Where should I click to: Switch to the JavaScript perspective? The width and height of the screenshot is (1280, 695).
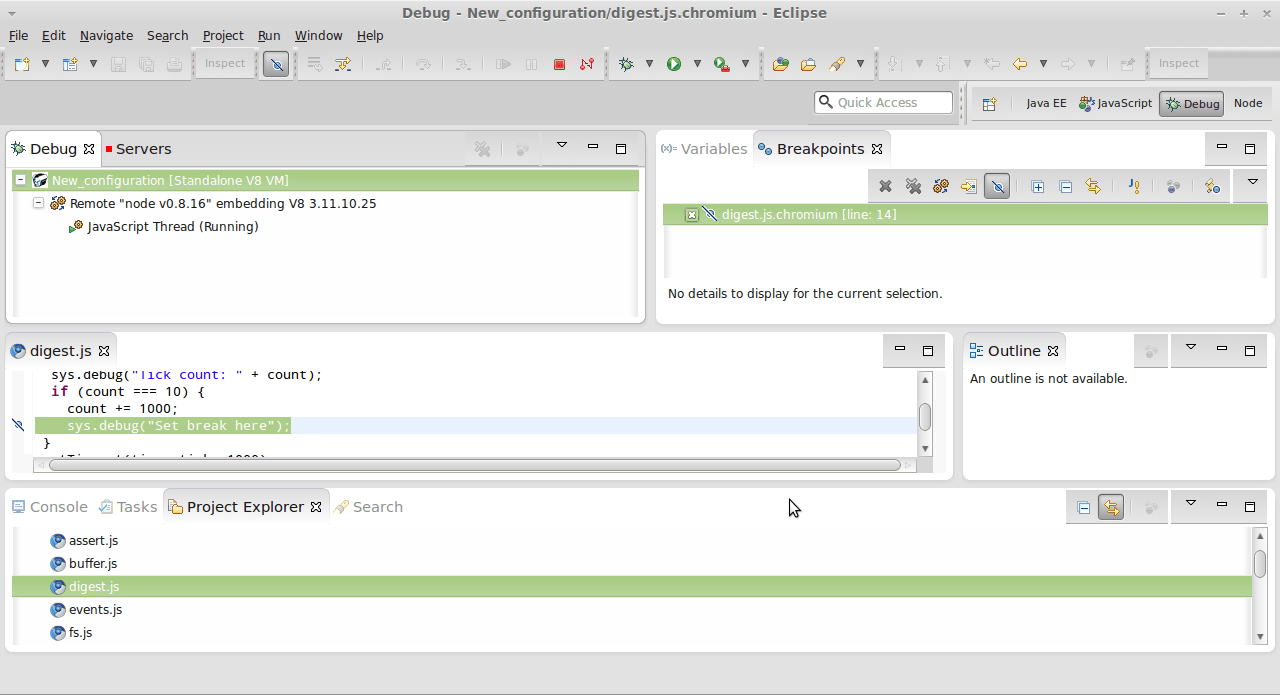1115,103
